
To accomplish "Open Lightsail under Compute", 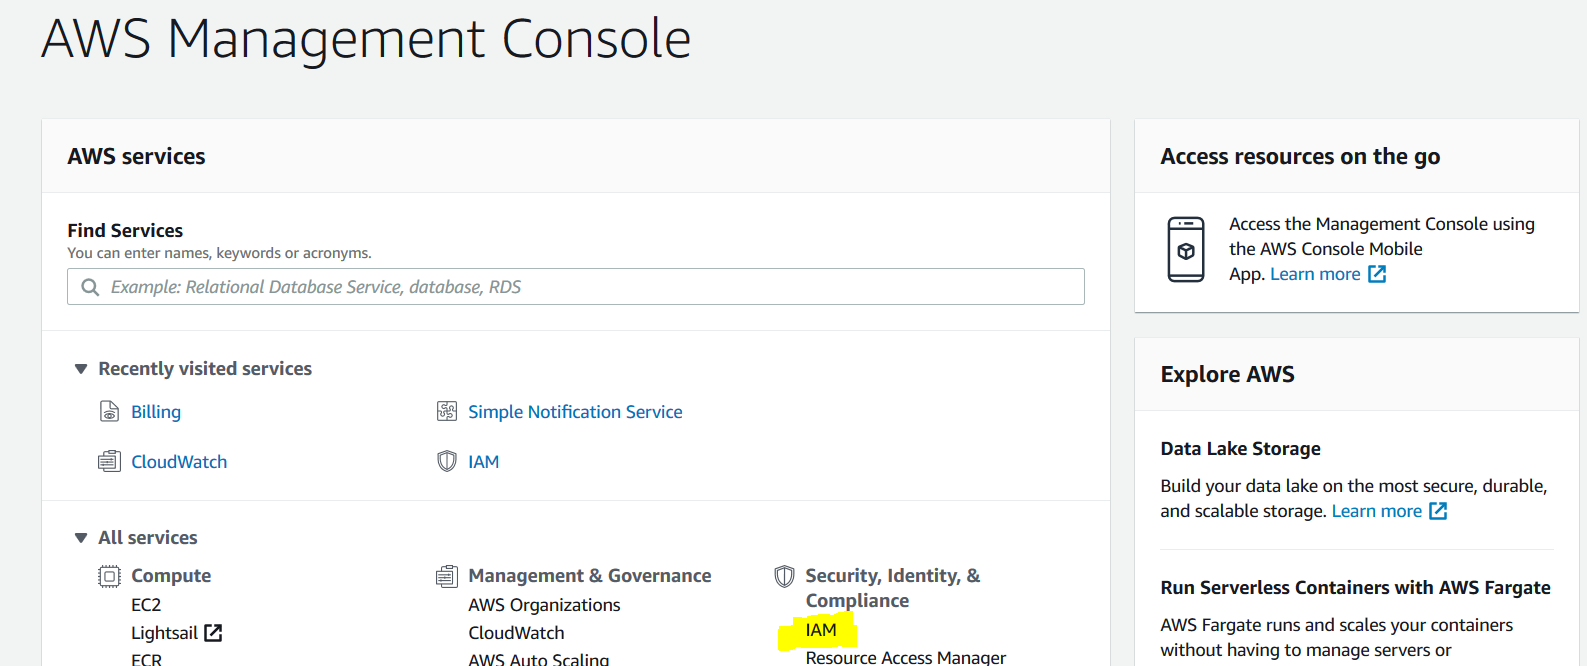I will [x=164, y=633].
